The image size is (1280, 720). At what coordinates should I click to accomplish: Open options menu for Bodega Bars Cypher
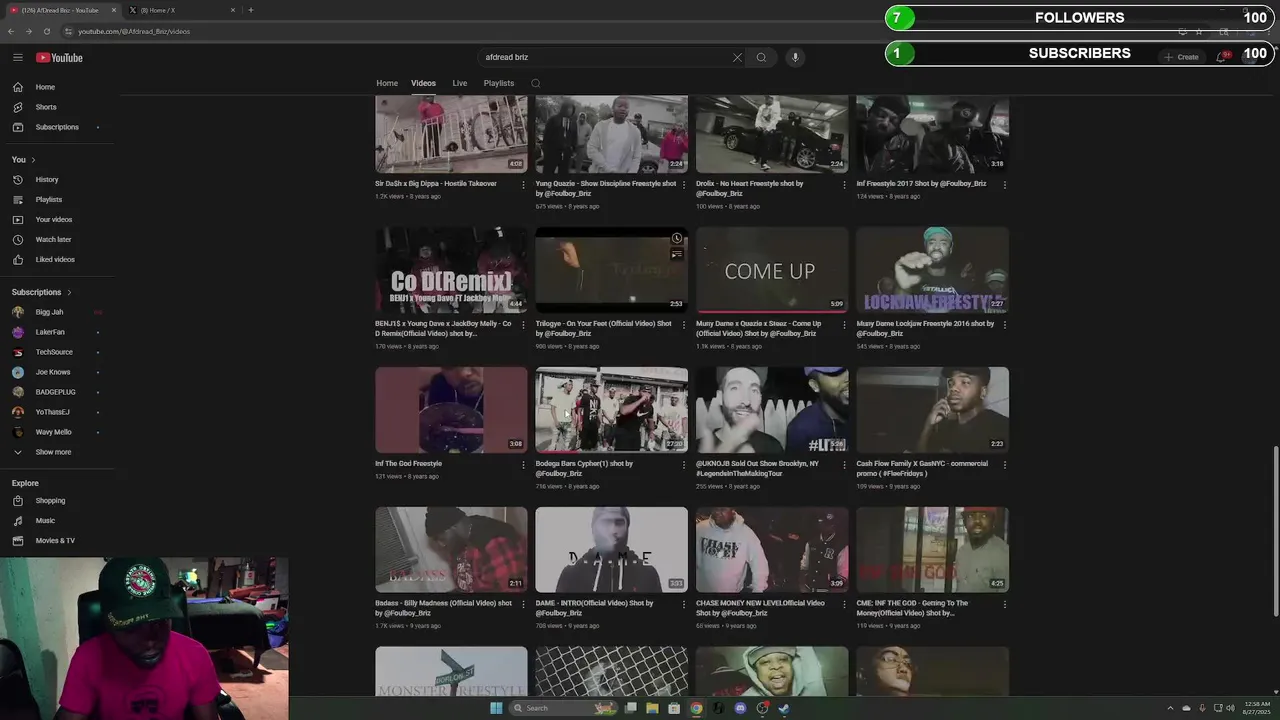(x=683, y=464)
